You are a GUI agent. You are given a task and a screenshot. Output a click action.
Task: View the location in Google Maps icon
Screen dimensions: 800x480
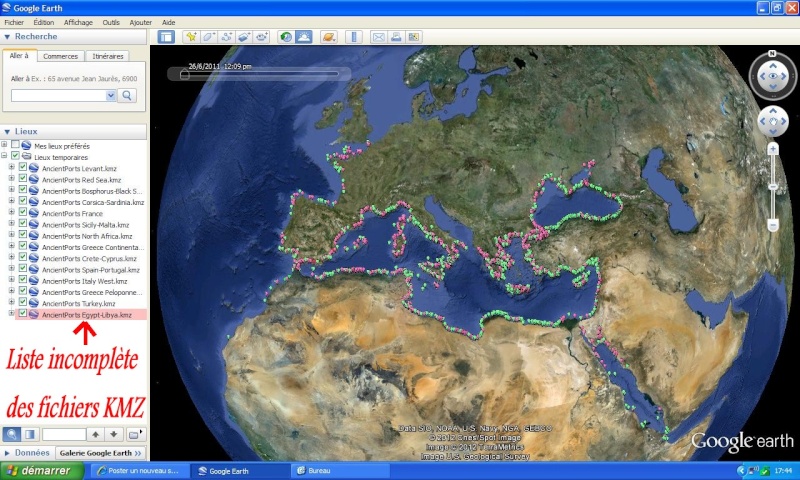[414, 37]
